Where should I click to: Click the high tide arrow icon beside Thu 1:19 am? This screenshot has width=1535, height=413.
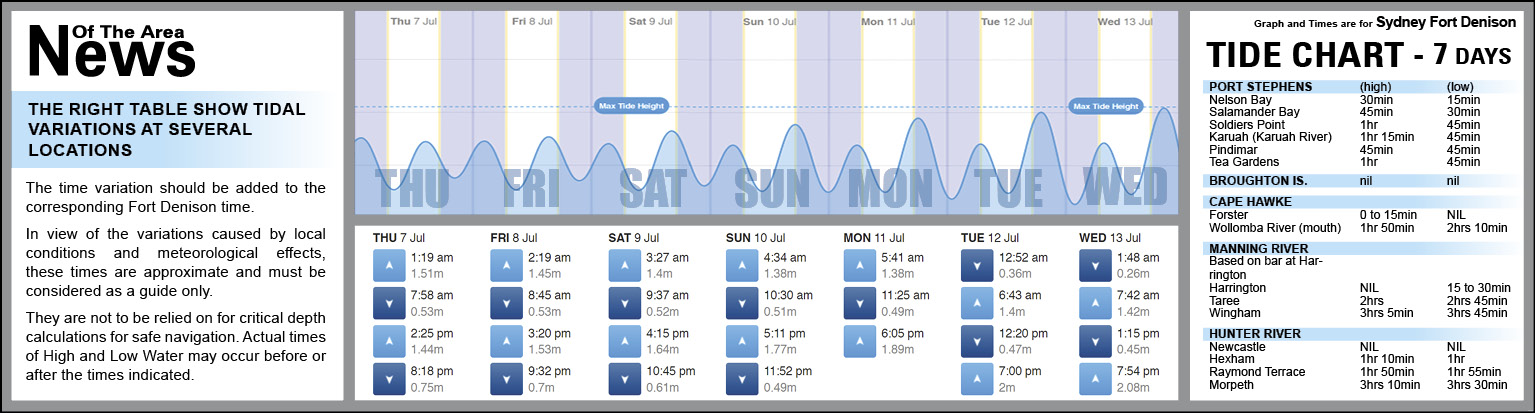pos(389,265)
